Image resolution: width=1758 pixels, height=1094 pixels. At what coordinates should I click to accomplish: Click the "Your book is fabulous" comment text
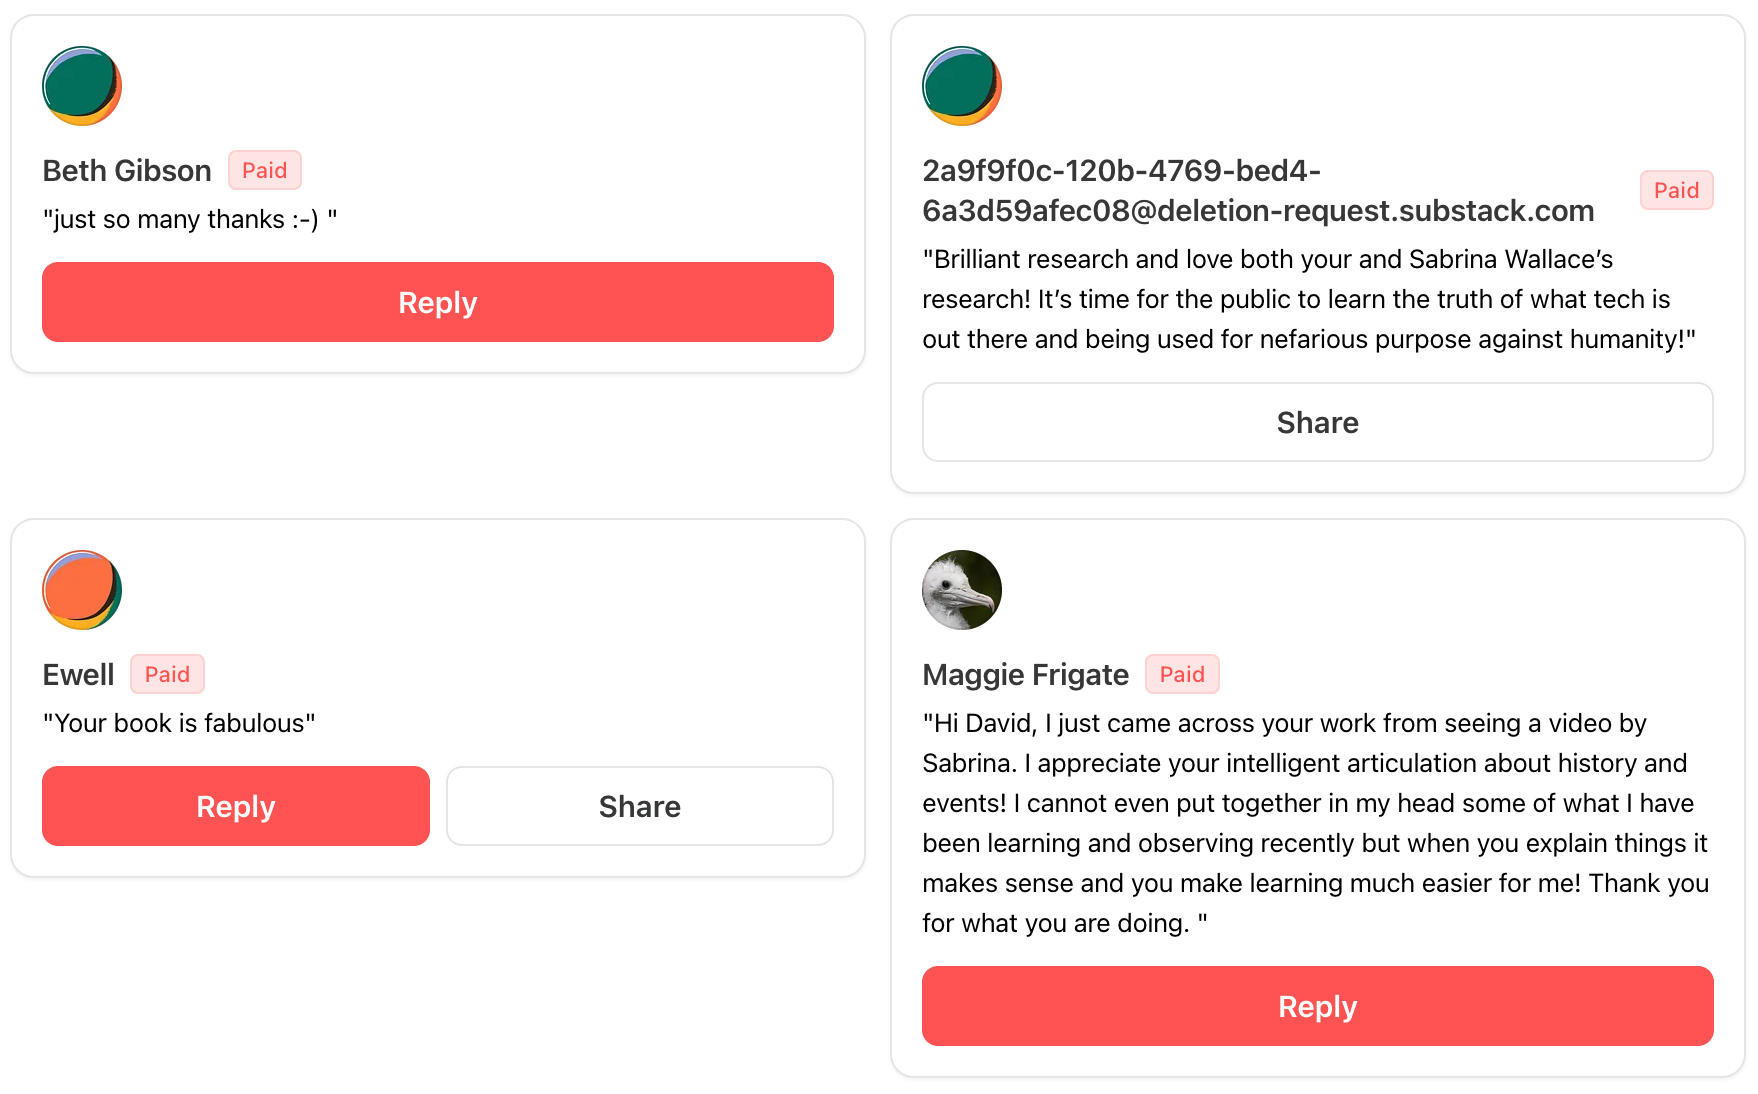[179, 723]
